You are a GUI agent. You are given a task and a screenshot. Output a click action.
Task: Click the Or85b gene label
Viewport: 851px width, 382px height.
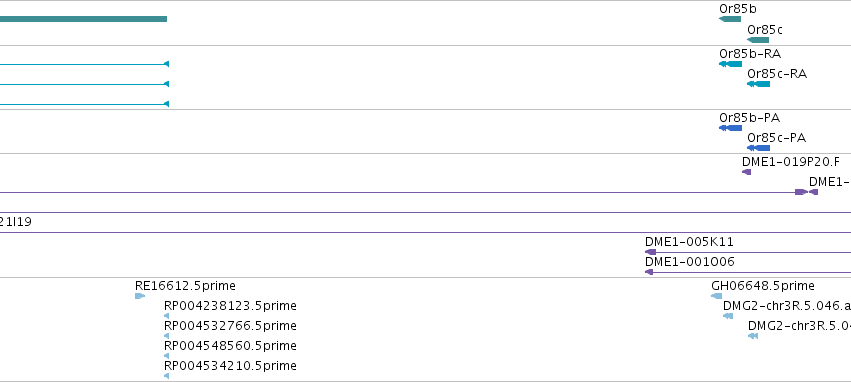pos(738,9)
